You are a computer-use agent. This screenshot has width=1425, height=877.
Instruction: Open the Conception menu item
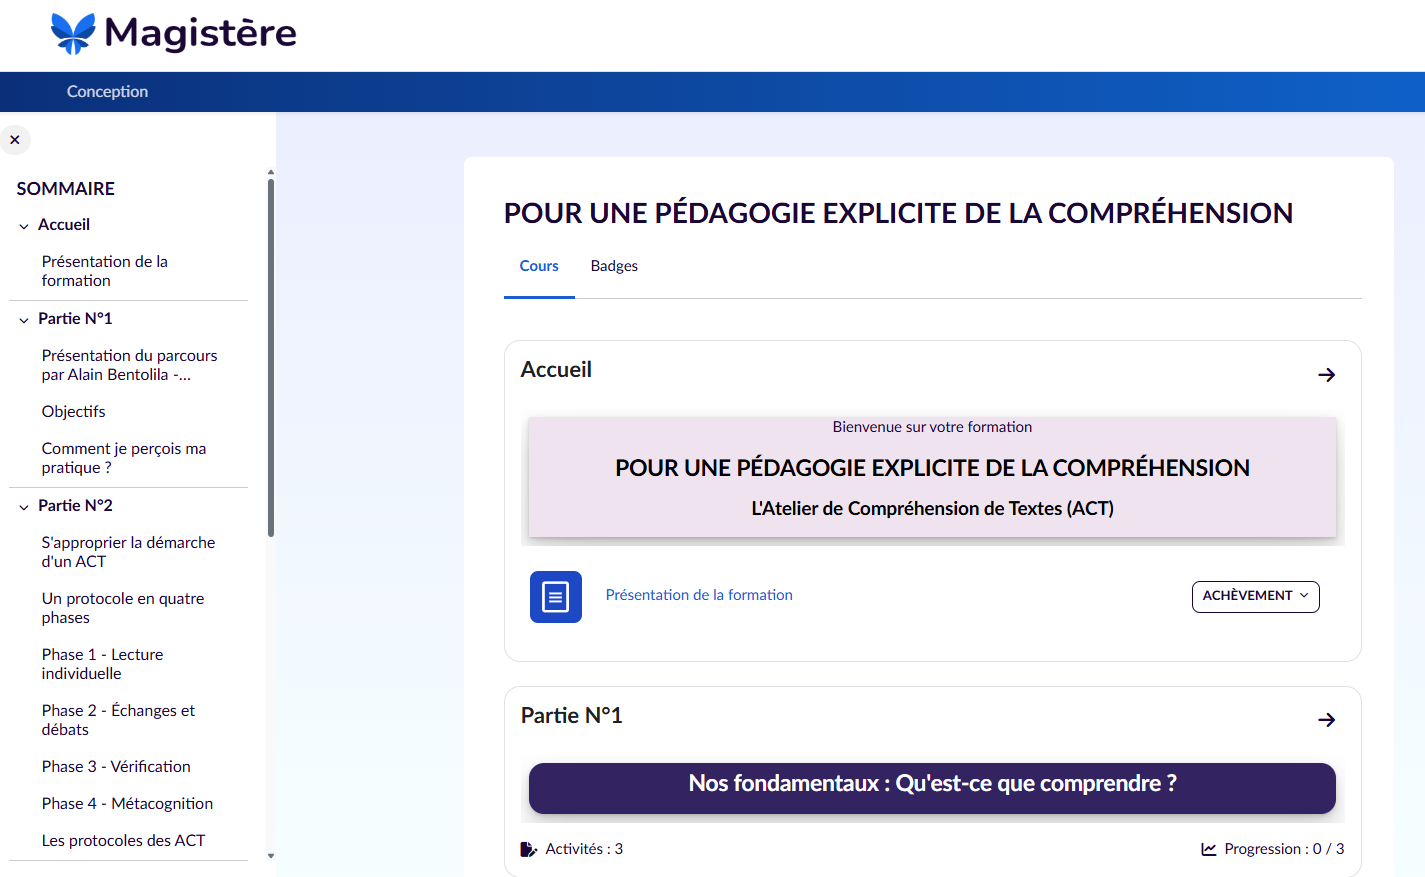click(x=107, y=91)
